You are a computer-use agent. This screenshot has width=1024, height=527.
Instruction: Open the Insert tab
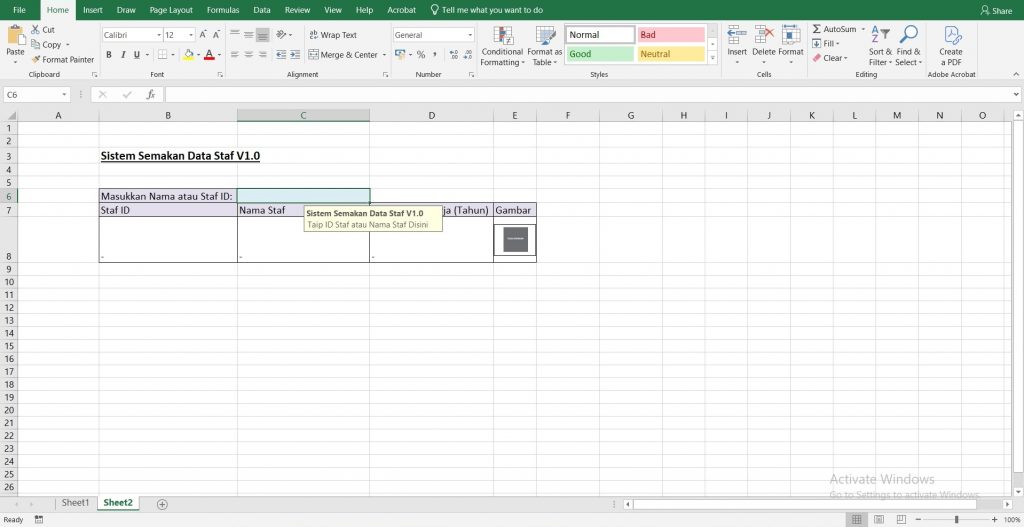tap(93, 10)
